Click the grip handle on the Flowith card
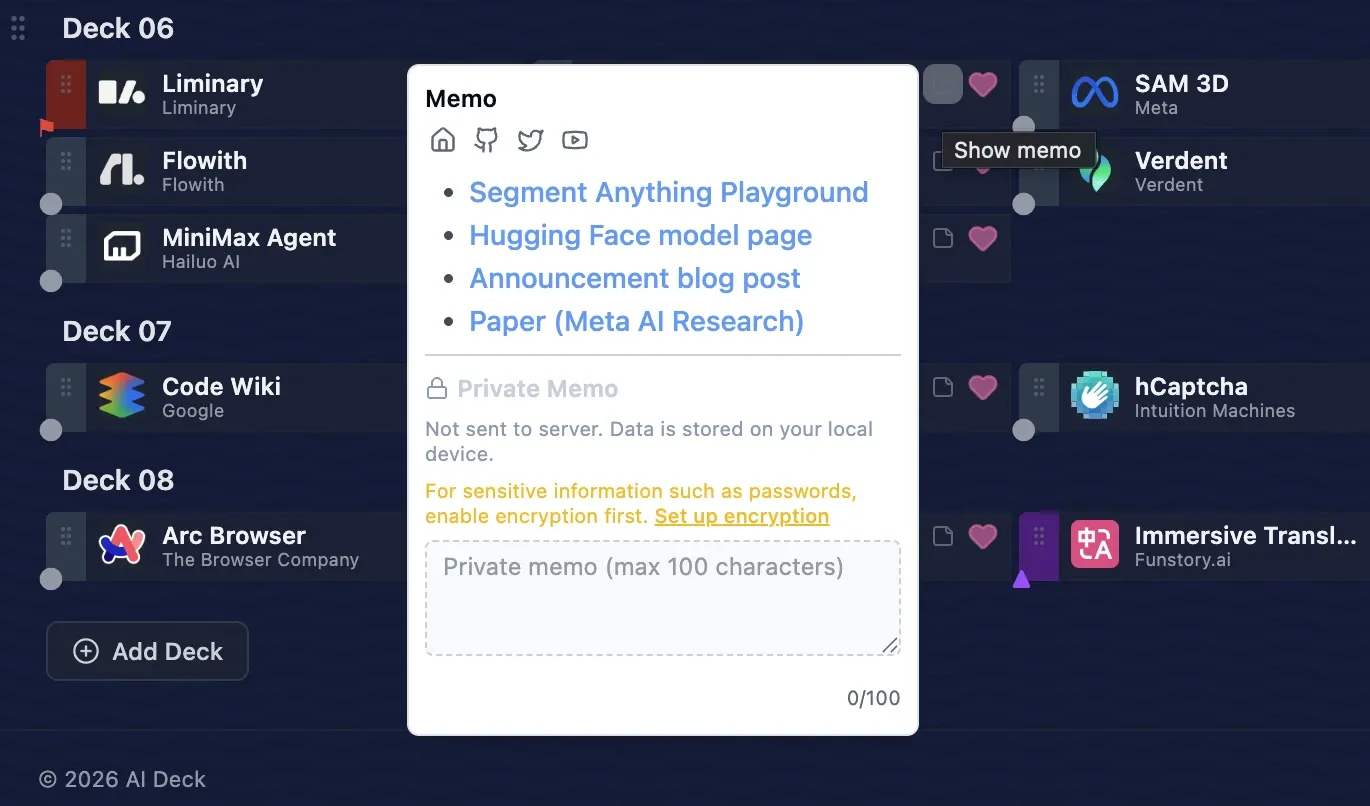This screenshot has width=1370, height=806. click(66, 161)
